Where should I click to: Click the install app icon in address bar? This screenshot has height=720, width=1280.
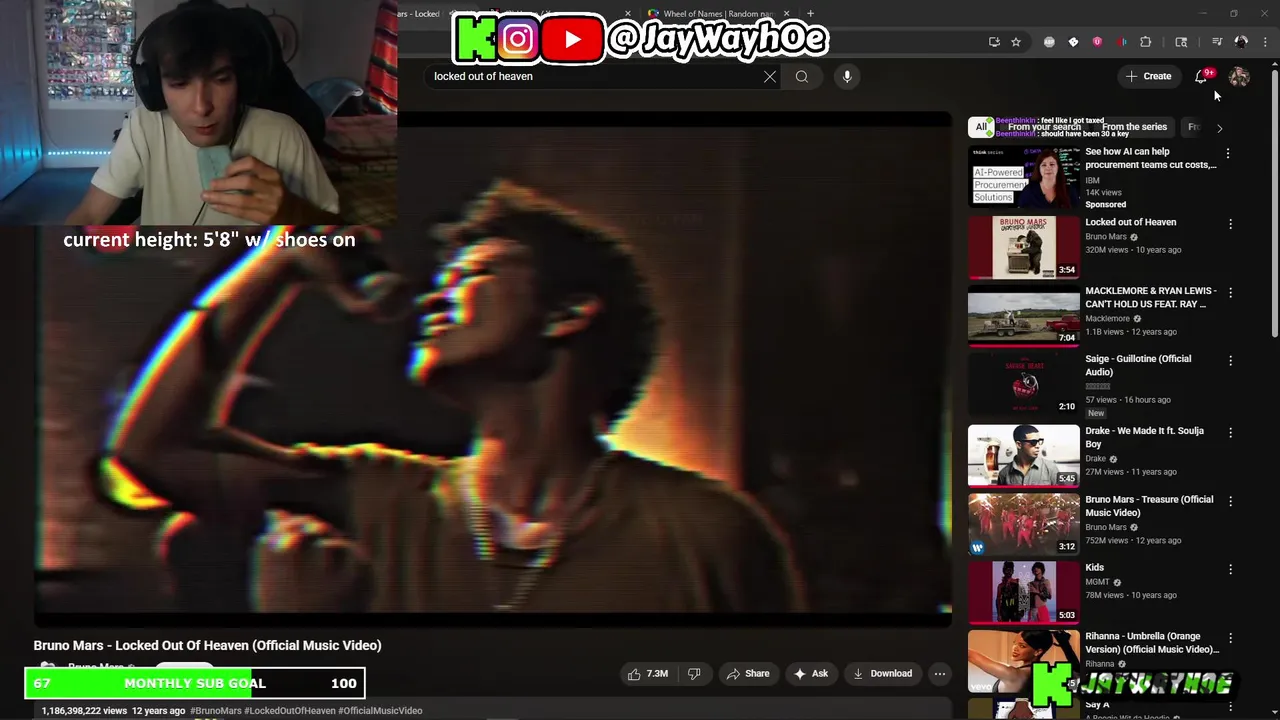tap(994, 42)
